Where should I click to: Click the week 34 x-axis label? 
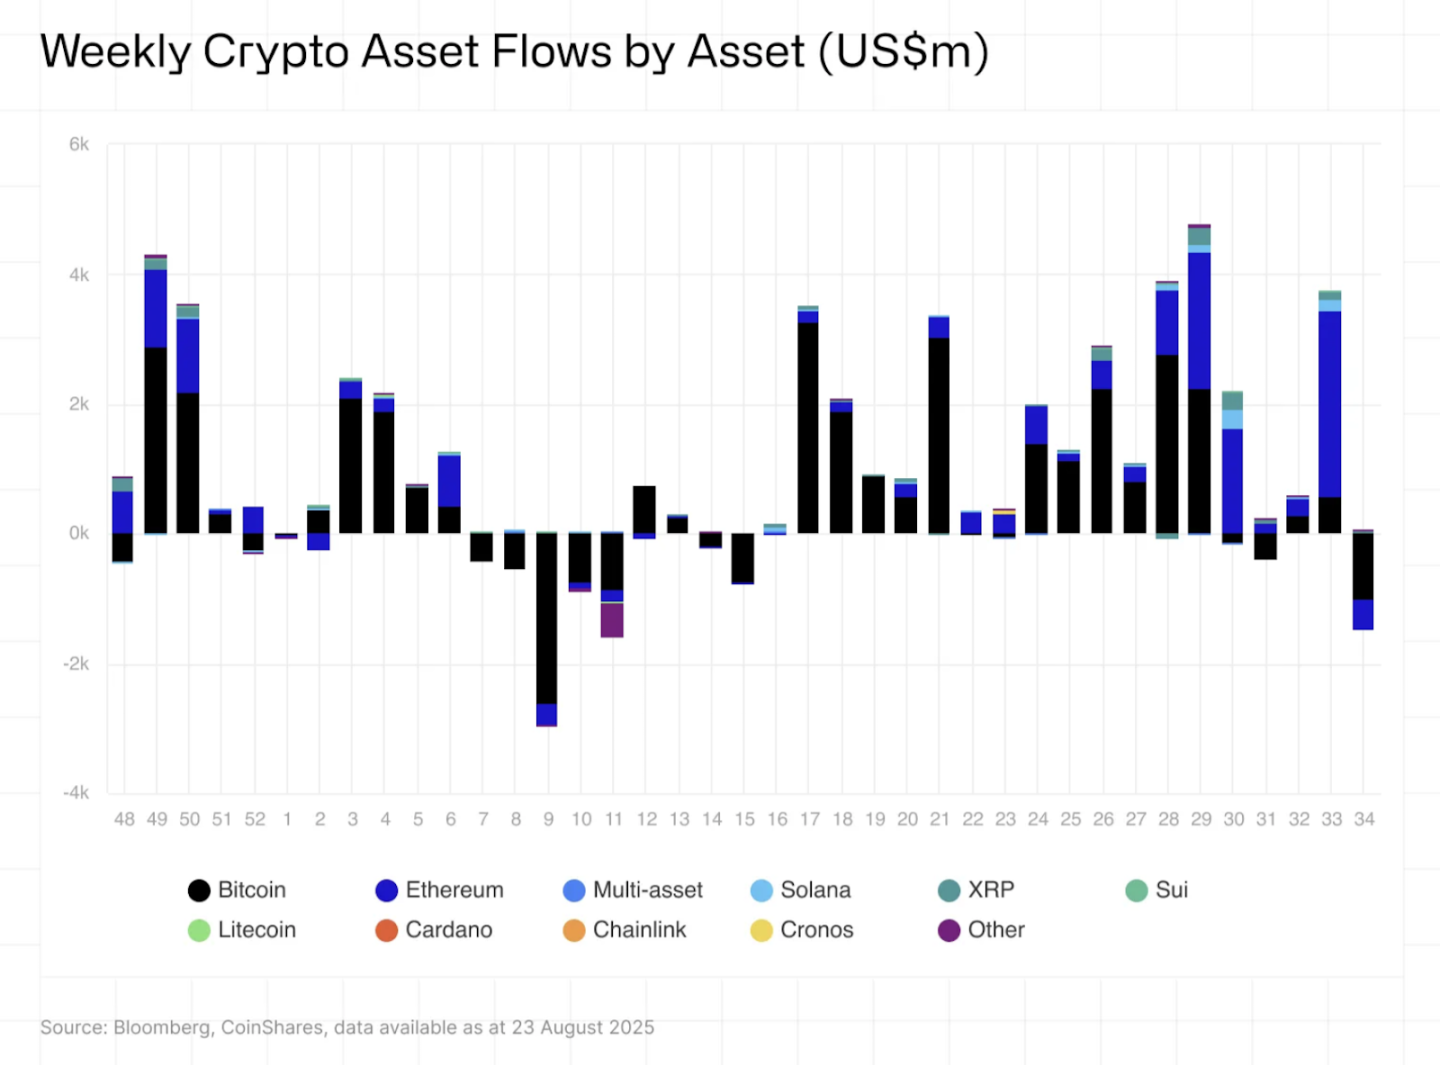[x=1364, y=819]
